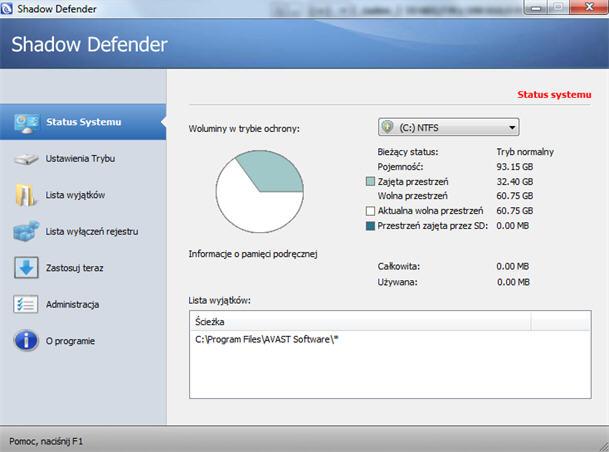The image size is (609, 452).
Task: Click the Lista wyłączeń rejestru cubes icon
Action: pos(26,231)
